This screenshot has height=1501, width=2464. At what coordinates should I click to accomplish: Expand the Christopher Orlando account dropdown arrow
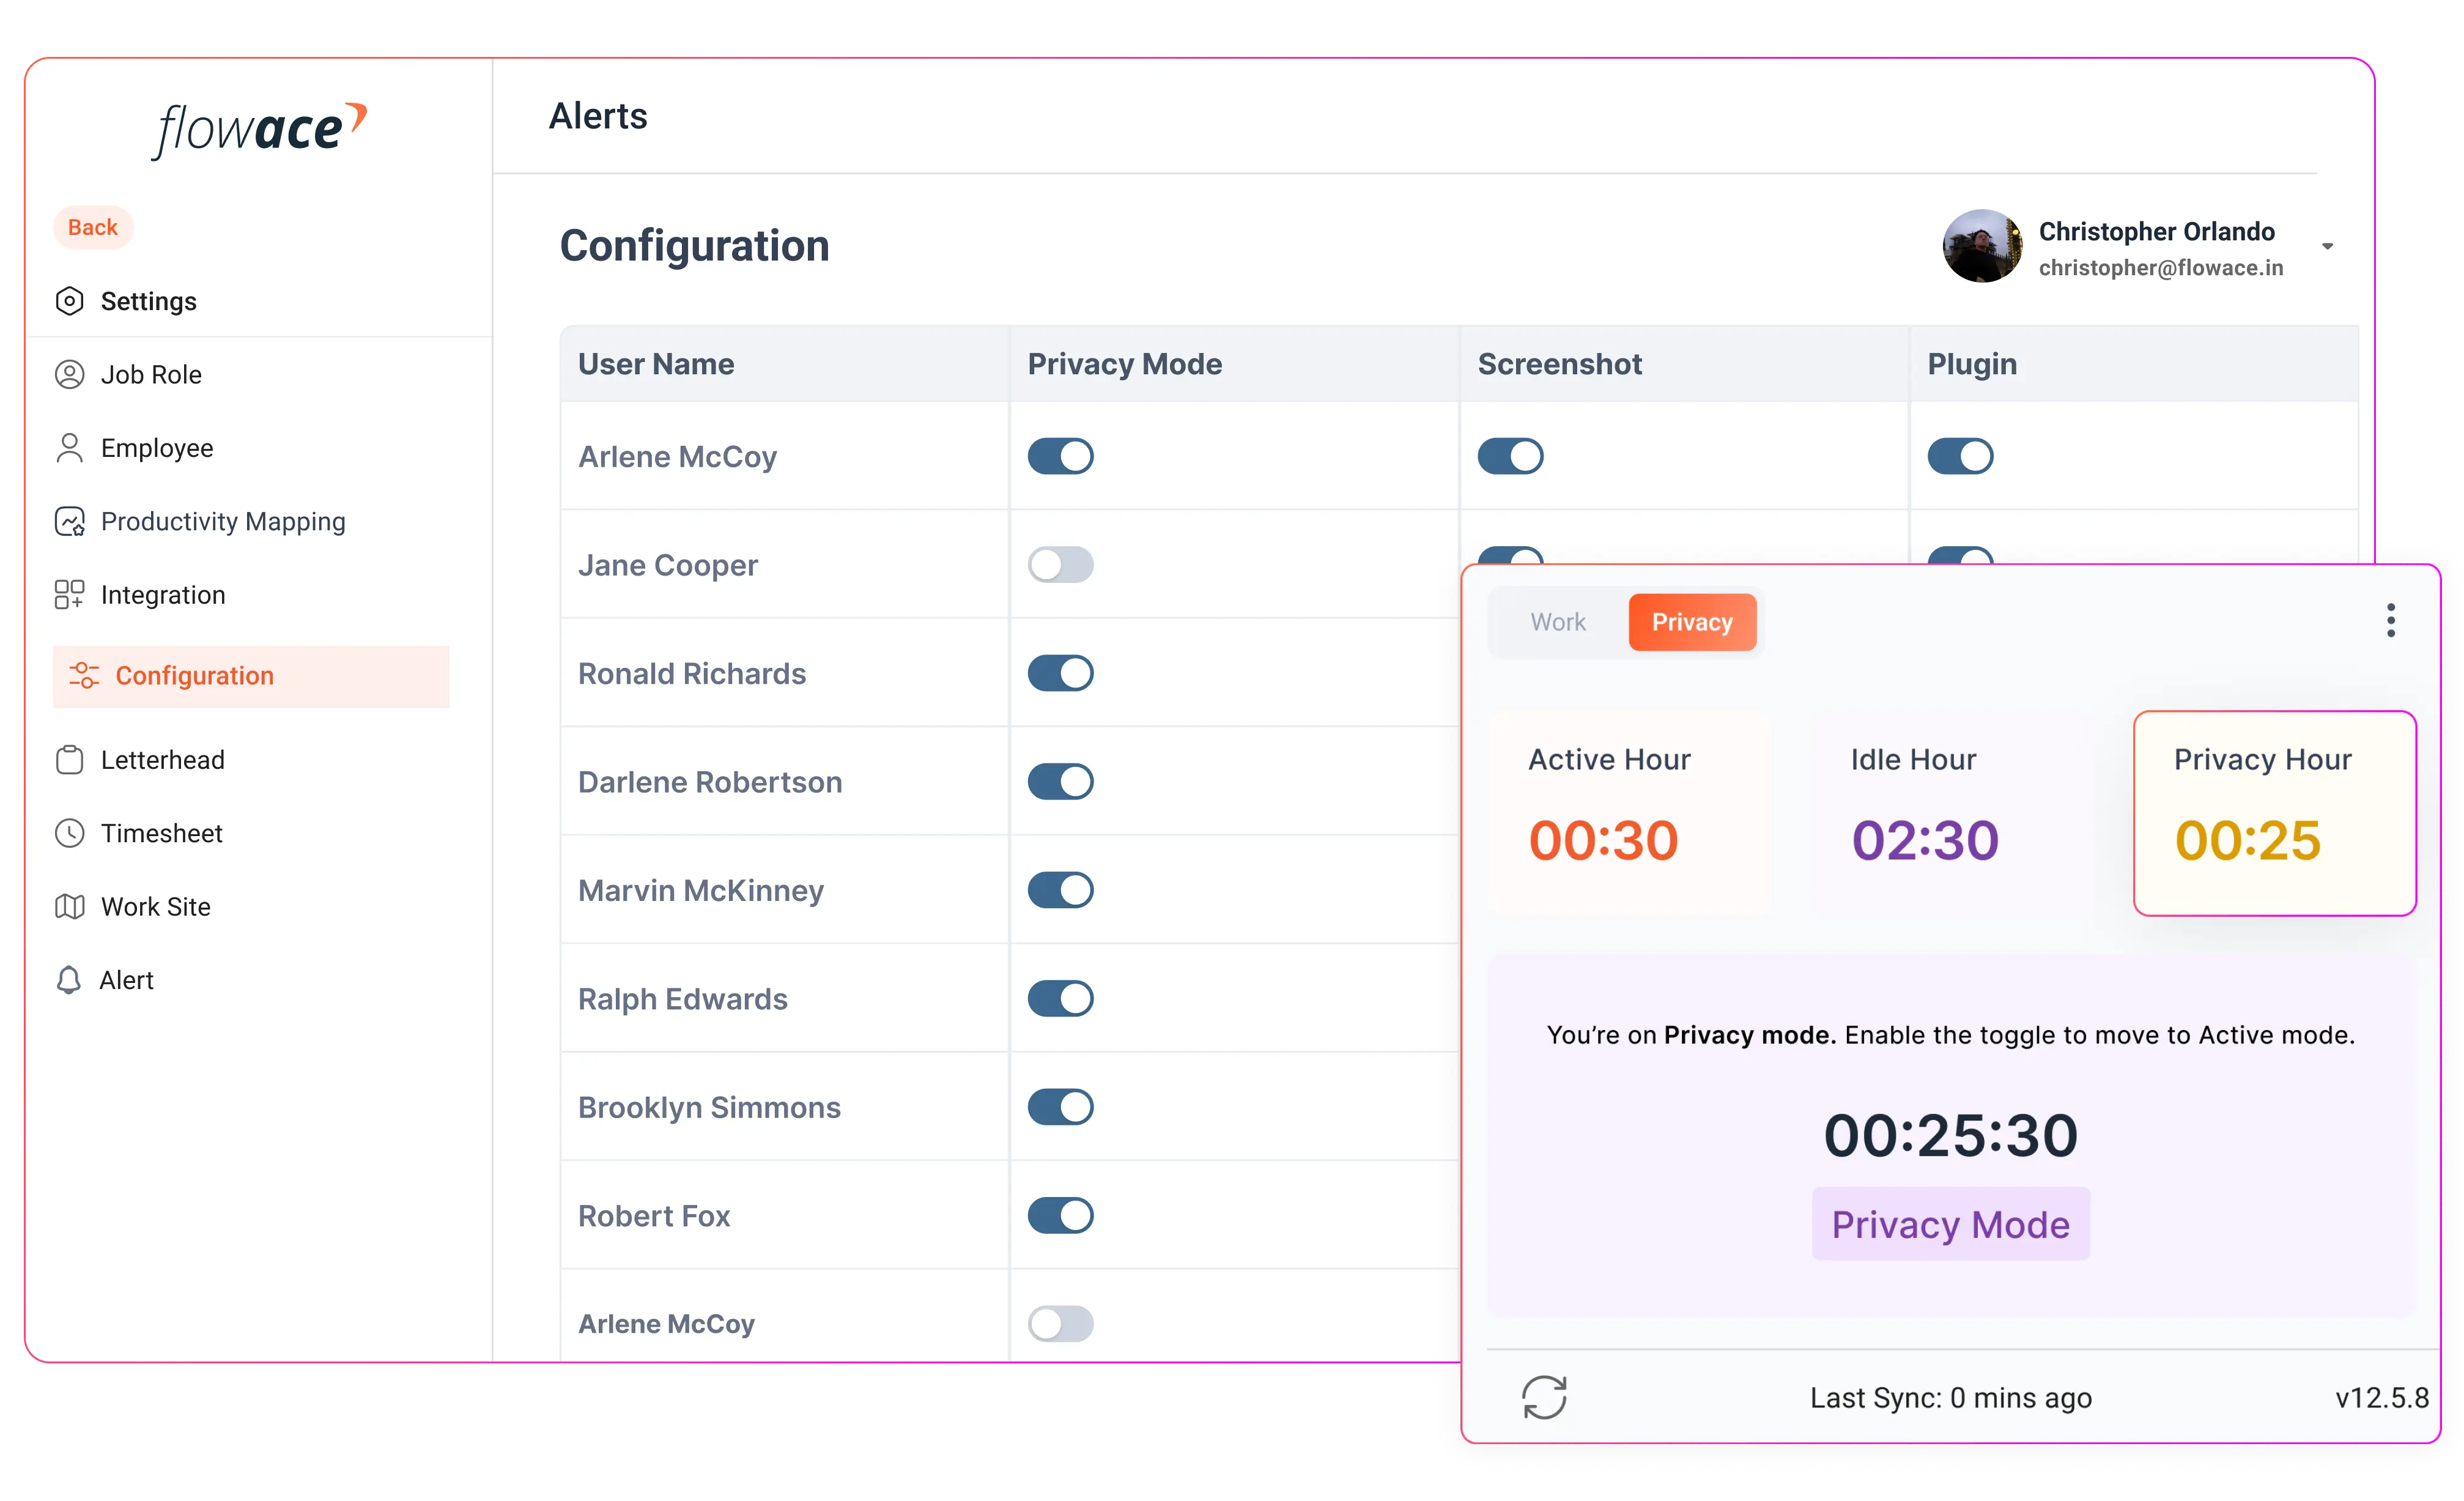2328,246
